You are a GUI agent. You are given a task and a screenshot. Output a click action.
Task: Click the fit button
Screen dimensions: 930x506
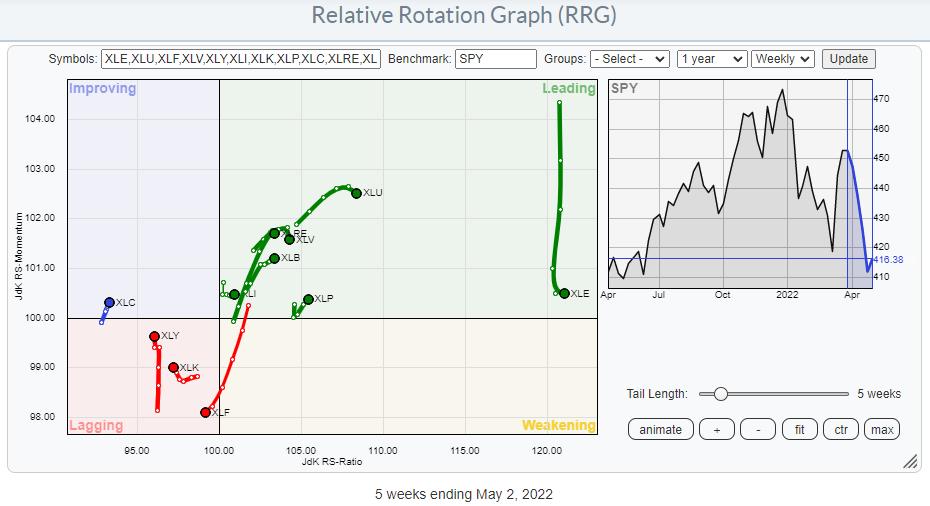(x=799, y=429)
